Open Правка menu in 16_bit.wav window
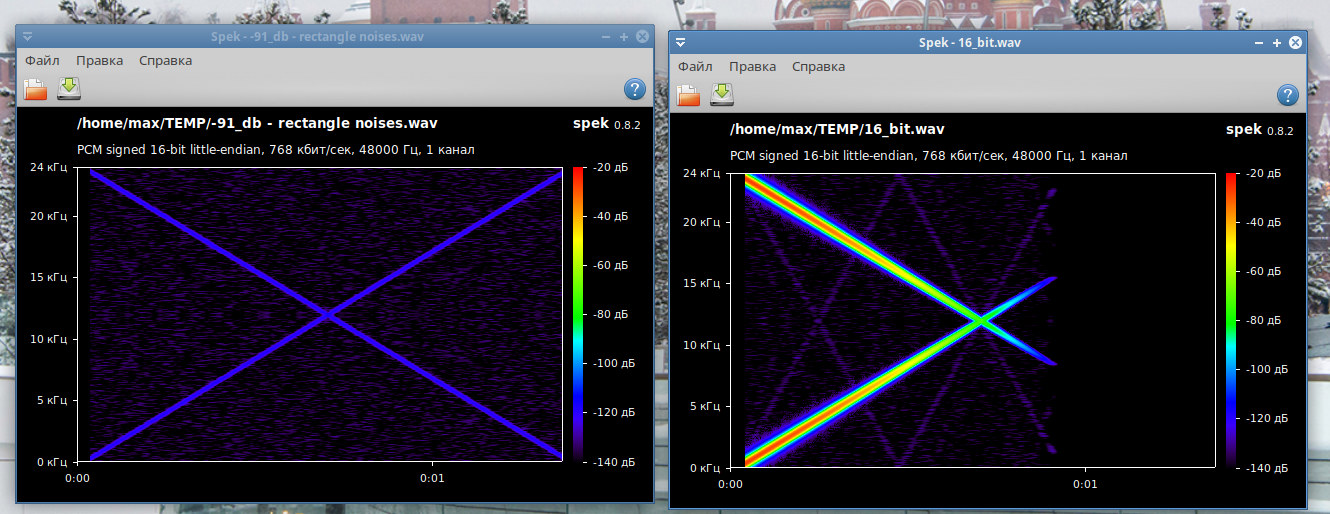 753,66
